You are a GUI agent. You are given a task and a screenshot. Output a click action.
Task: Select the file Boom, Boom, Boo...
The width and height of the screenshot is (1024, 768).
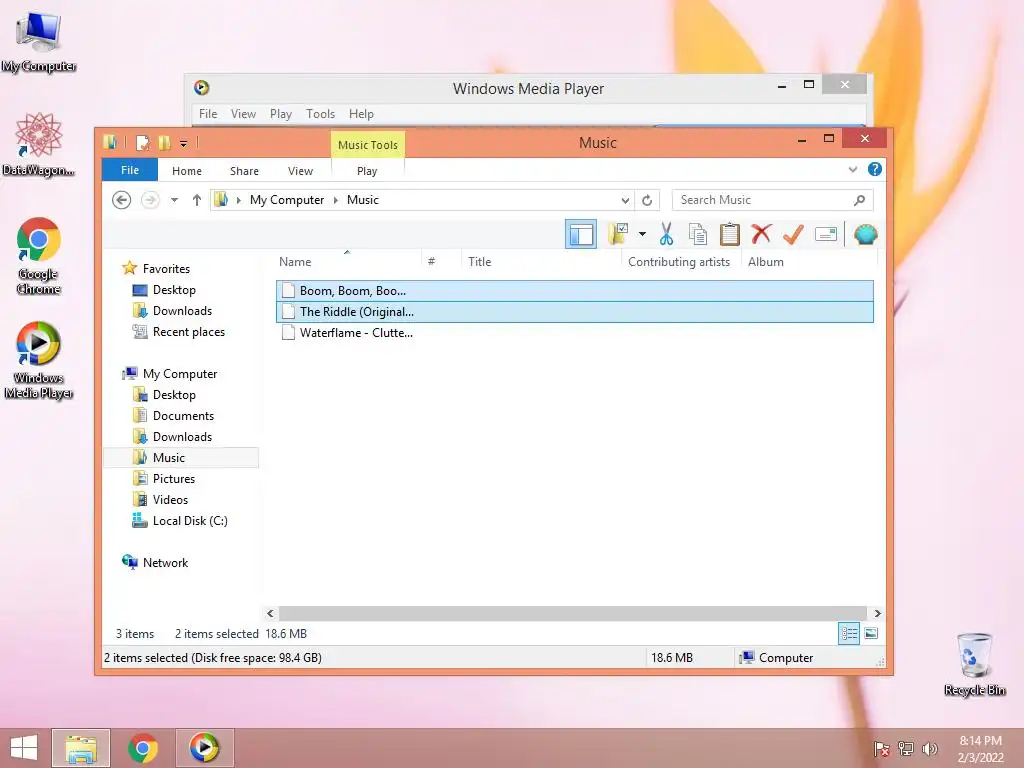[x=575, y=291]
